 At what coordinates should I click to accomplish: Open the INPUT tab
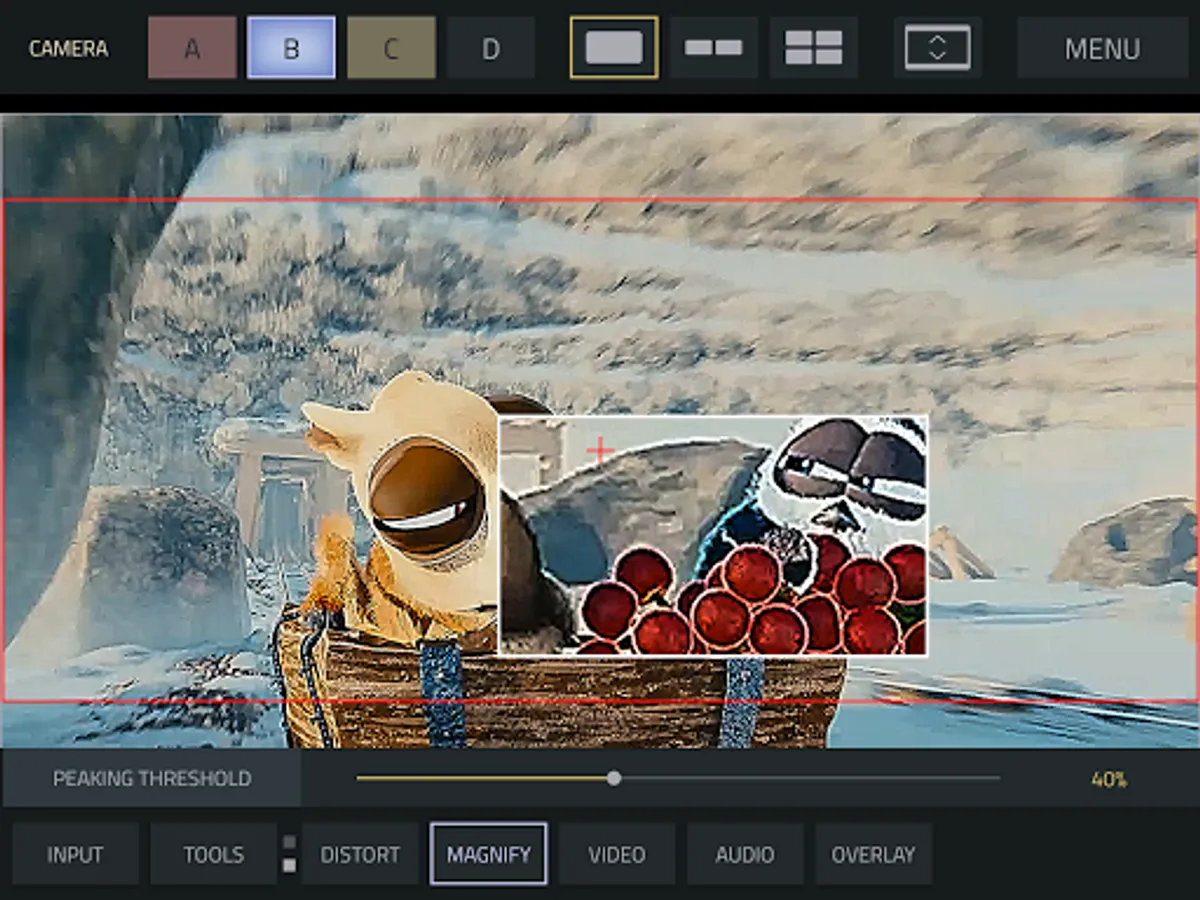75,854
